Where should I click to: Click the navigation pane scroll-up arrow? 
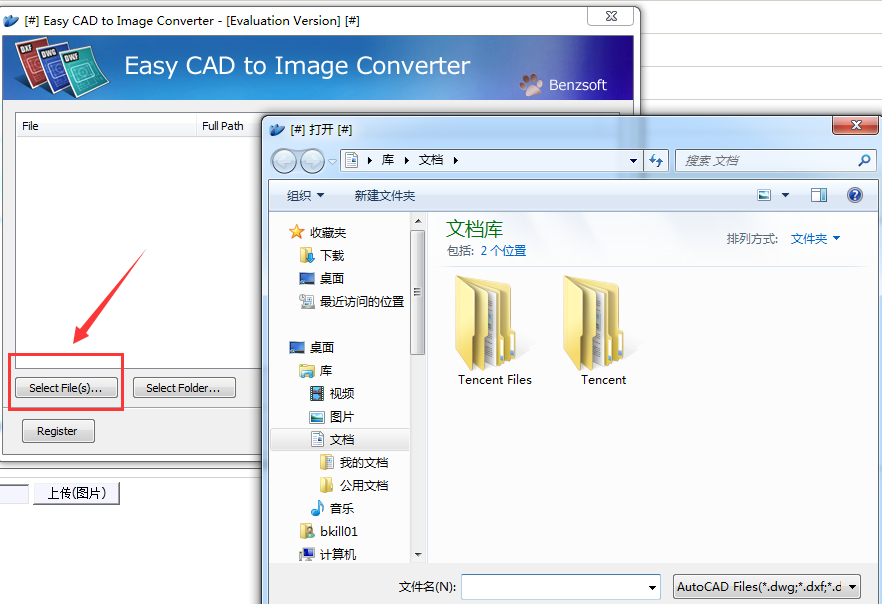(418, 221)
